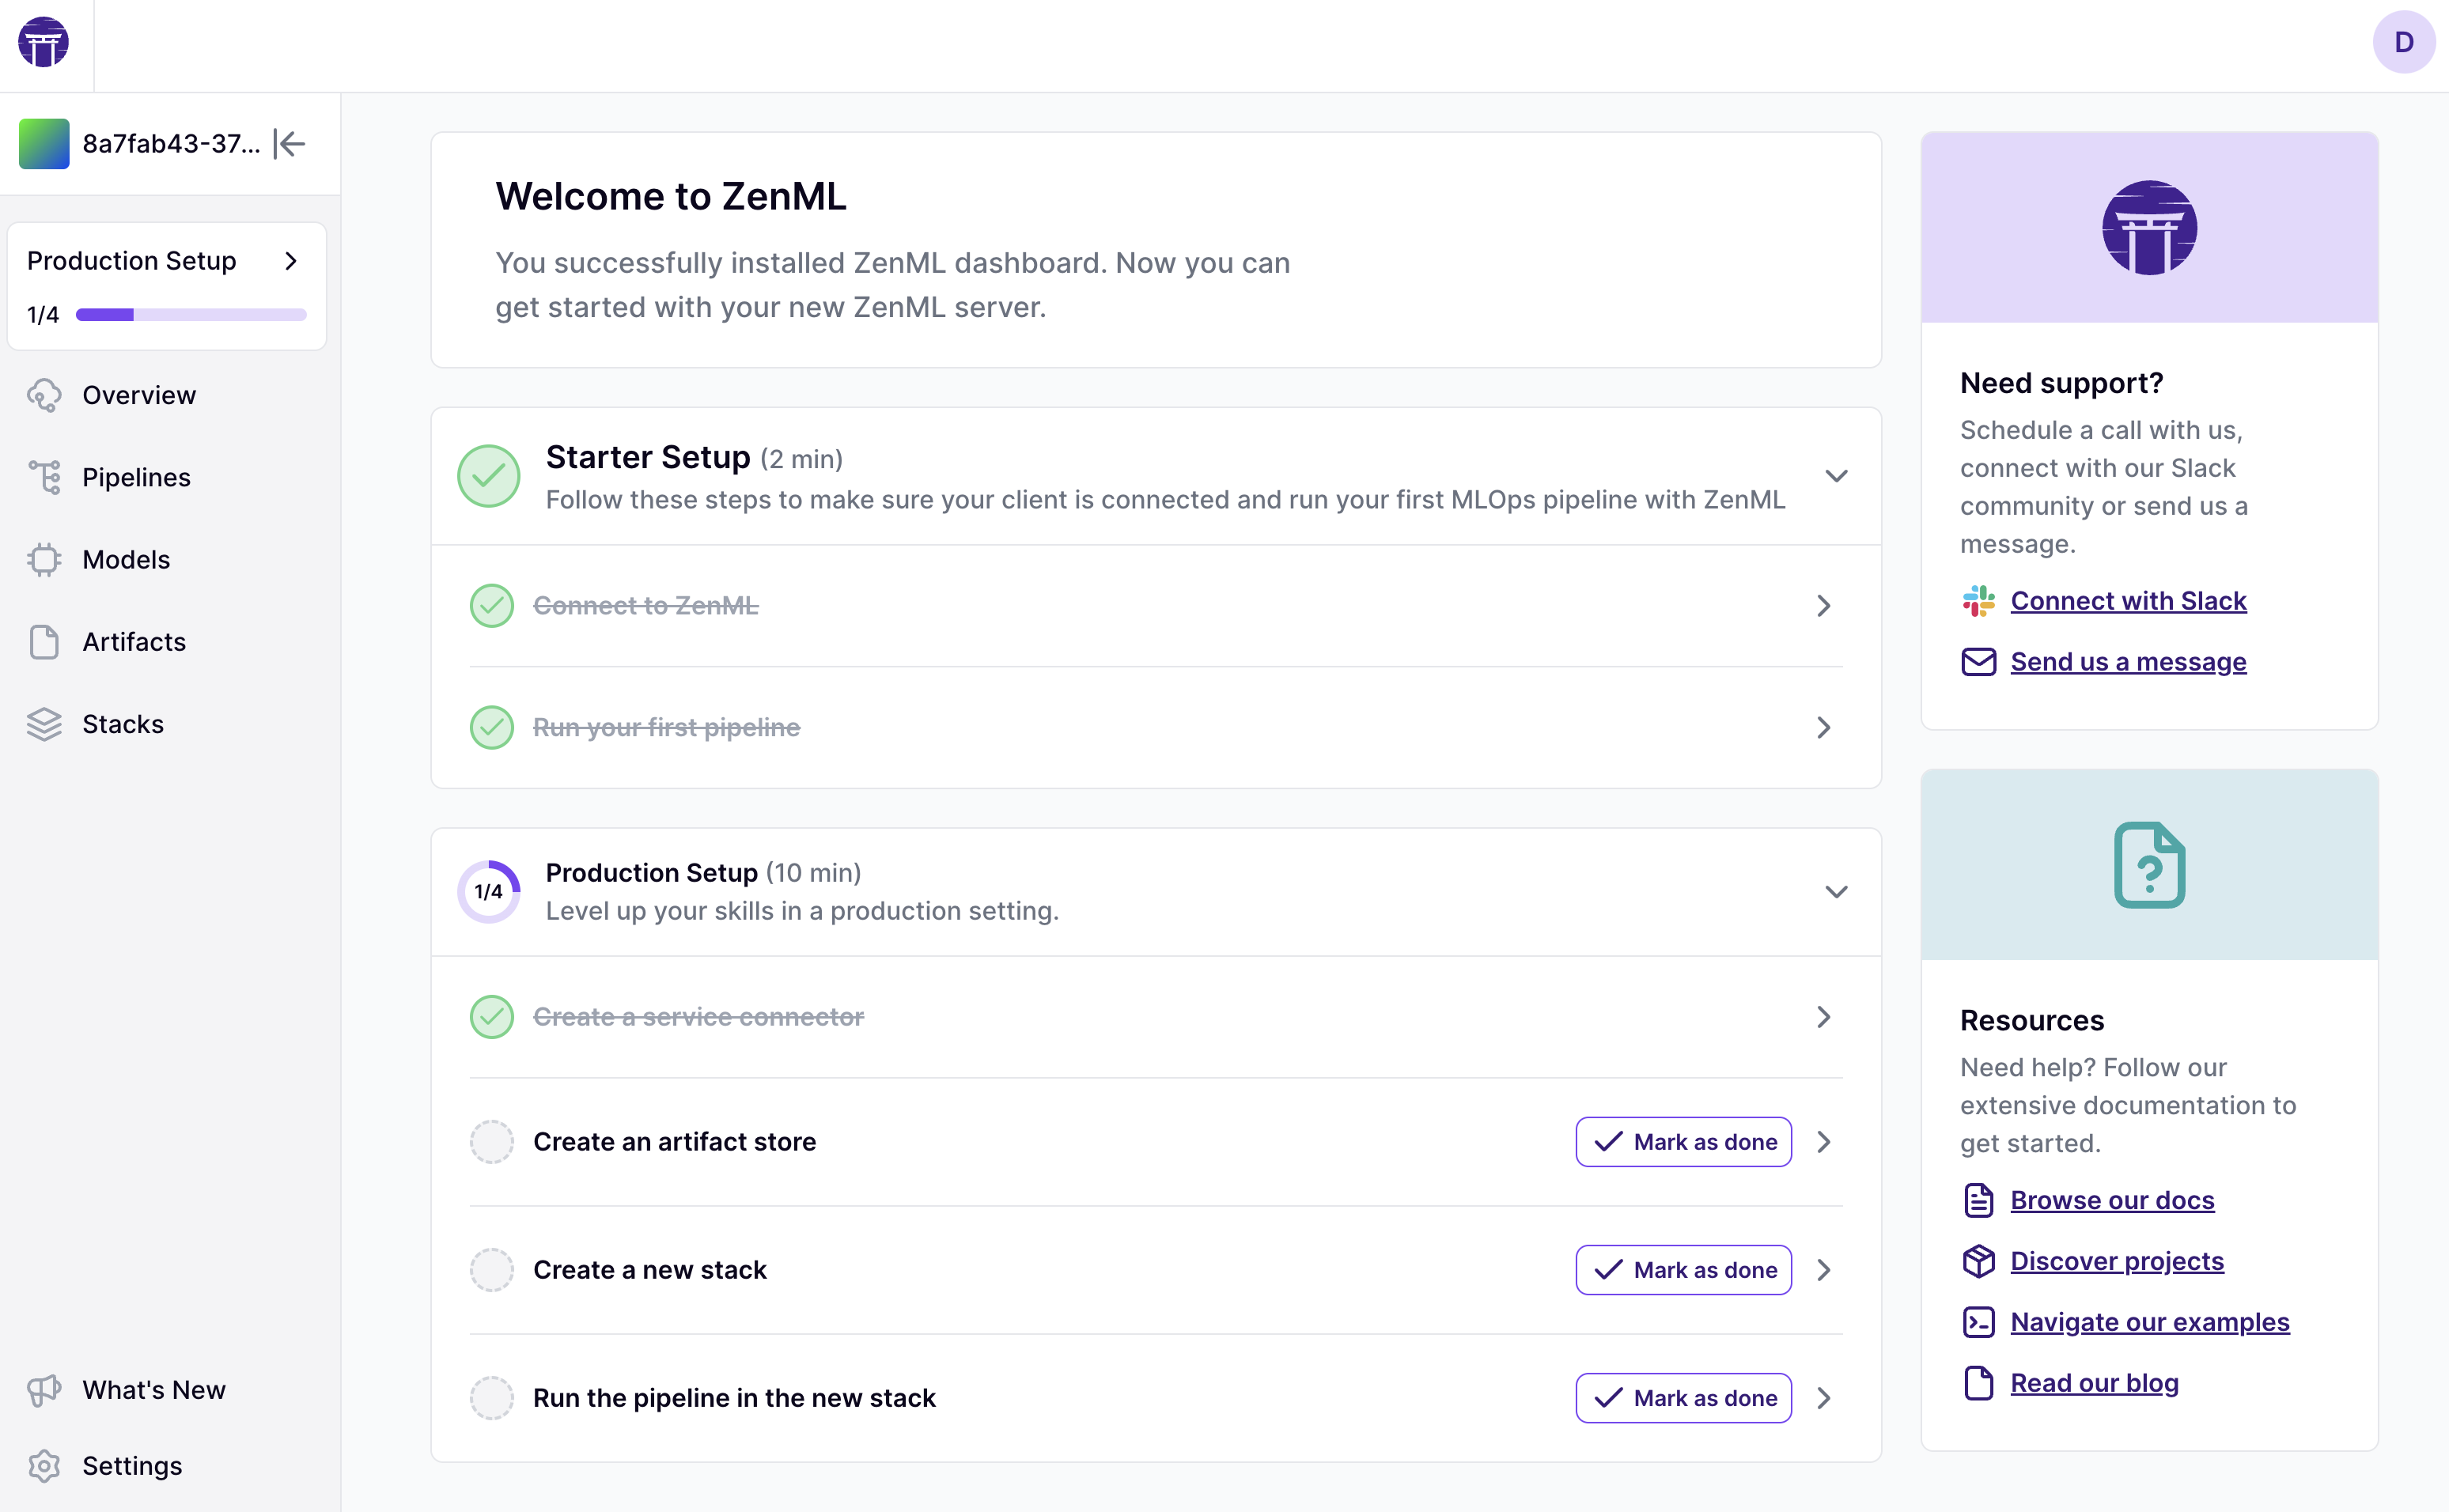The height and width of the screenshot is (1512, 2449).
Task: Collapse the sidebar with the arrow icon
Action: click(x=290, y=144)
